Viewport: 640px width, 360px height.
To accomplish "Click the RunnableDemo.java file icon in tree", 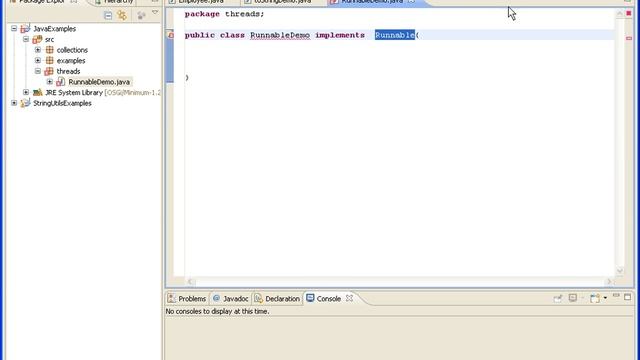I will (x=61, y=82).
